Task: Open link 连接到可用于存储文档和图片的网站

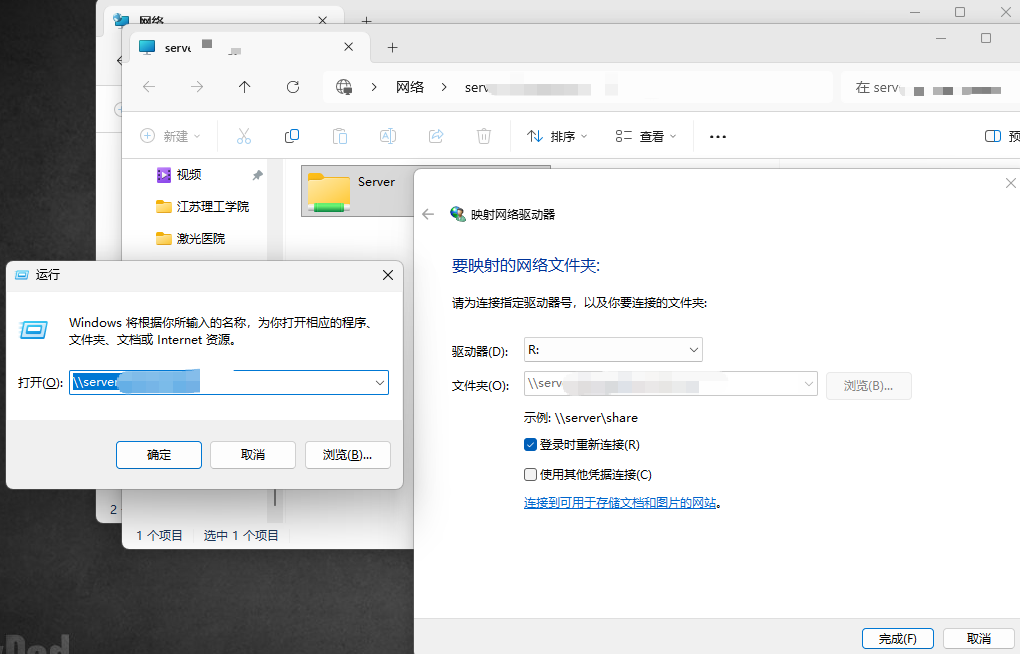Action: pos(620,503)
